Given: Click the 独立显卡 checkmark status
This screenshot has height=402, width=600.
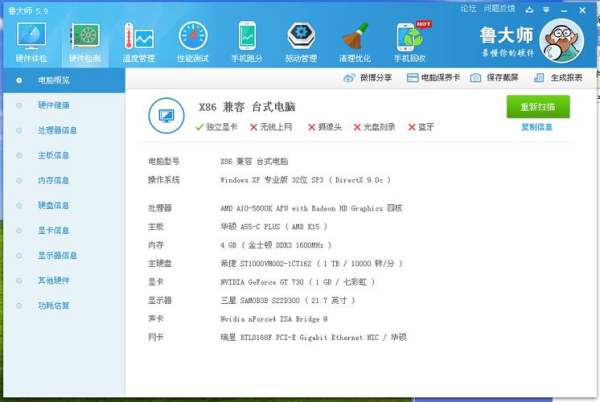Looking at the screenshot, I should (216, 127).
